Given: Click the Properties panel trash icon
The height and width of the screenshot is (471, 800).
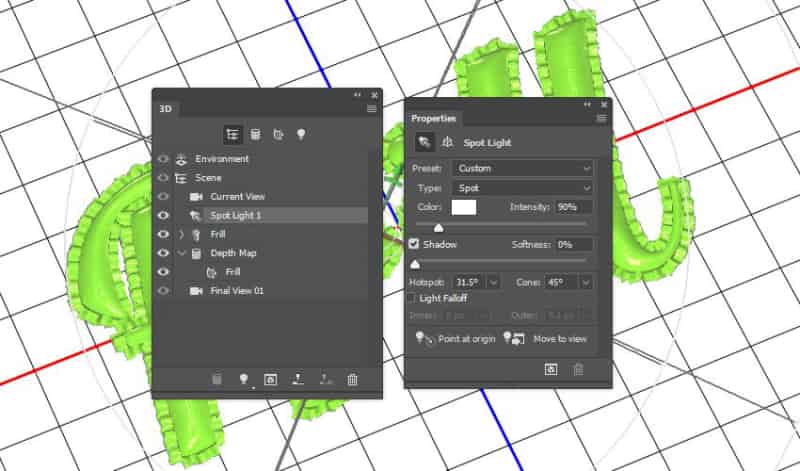Looking at the screenshot, I should pyautogui.click(x=578, y=369).
